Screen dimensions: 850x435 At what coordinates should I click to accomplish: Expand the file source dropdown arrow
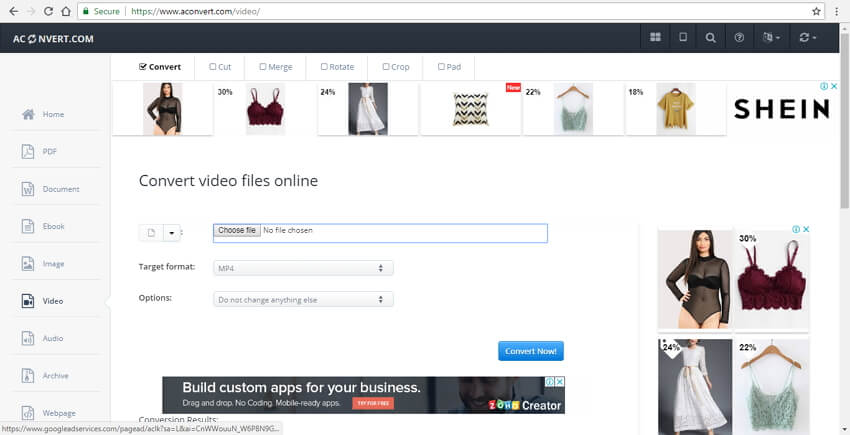[x=172, y=233]
